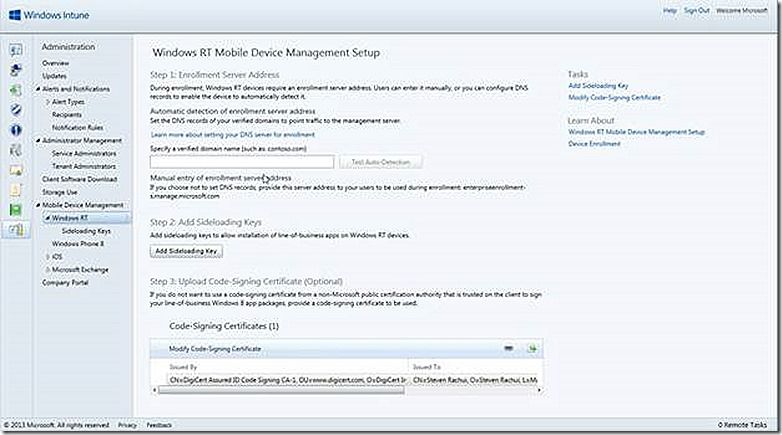Open Client Software Download
Image resolution: width=782 pixels, height=435 pixels.
79,179
